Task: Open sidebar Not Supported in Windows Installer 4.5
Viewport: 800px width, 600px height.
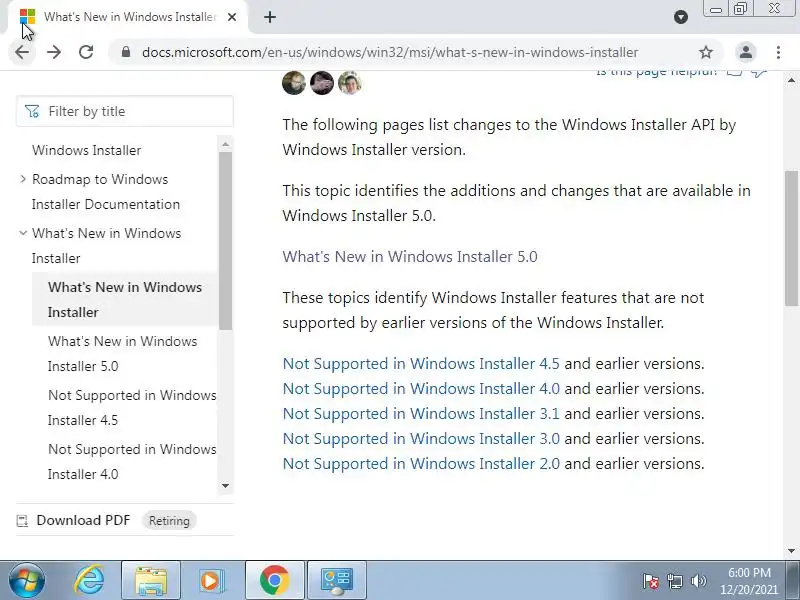Action: 132,408
